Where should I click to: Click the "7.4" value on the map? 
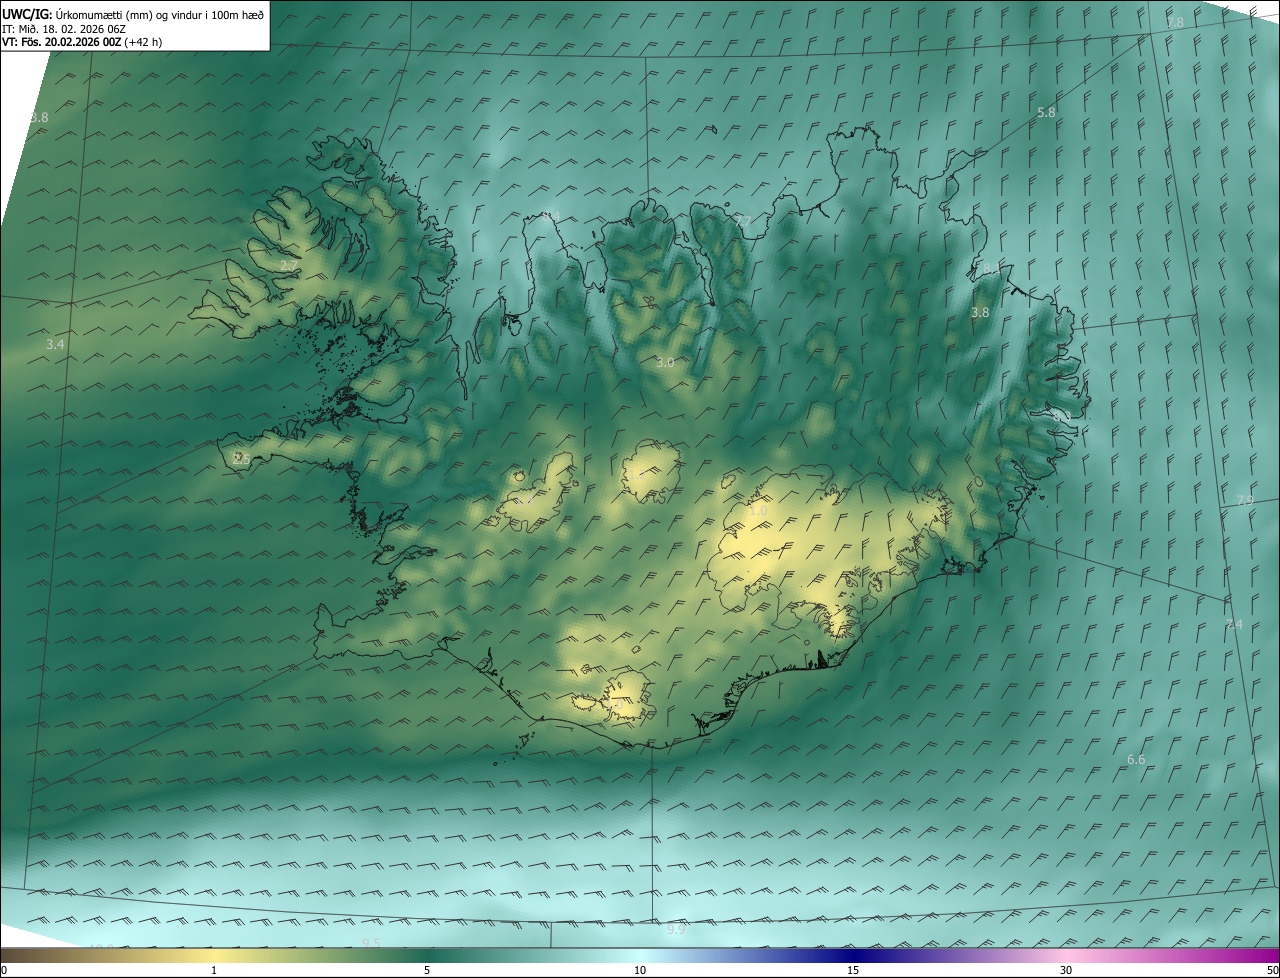coord(1234,624)
